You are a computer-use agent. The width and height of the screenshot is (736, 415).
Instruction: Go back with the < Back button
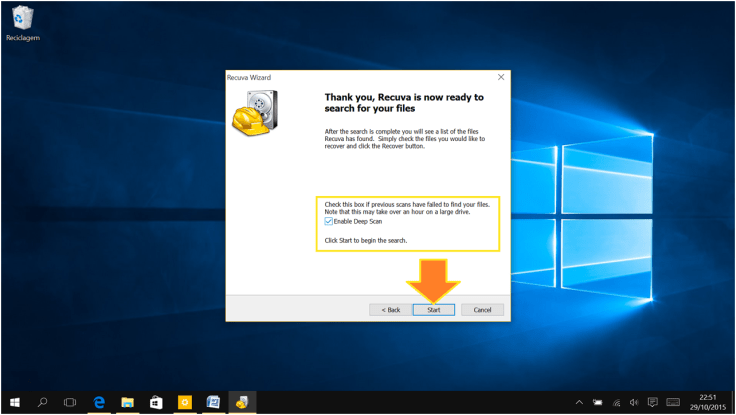pos(390,310)
